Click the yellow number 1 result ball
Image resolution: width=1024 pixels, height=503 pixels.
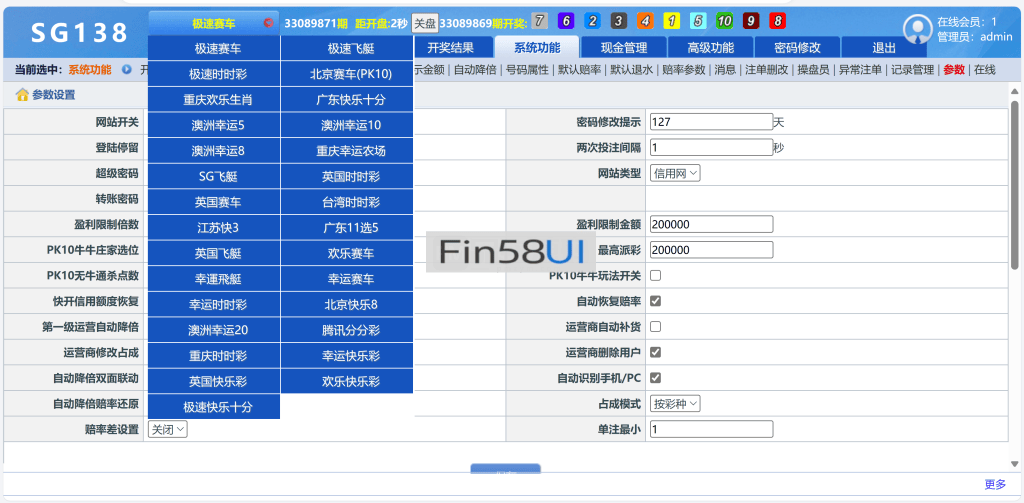click(x=671, y=21)
